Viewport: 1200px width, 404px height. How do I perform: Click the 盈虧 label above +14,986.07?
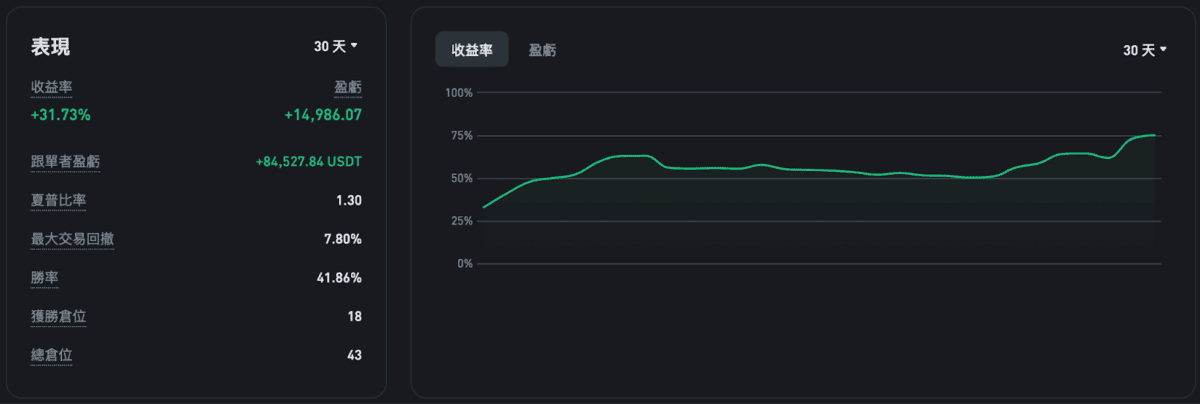(x=348, y=89)
